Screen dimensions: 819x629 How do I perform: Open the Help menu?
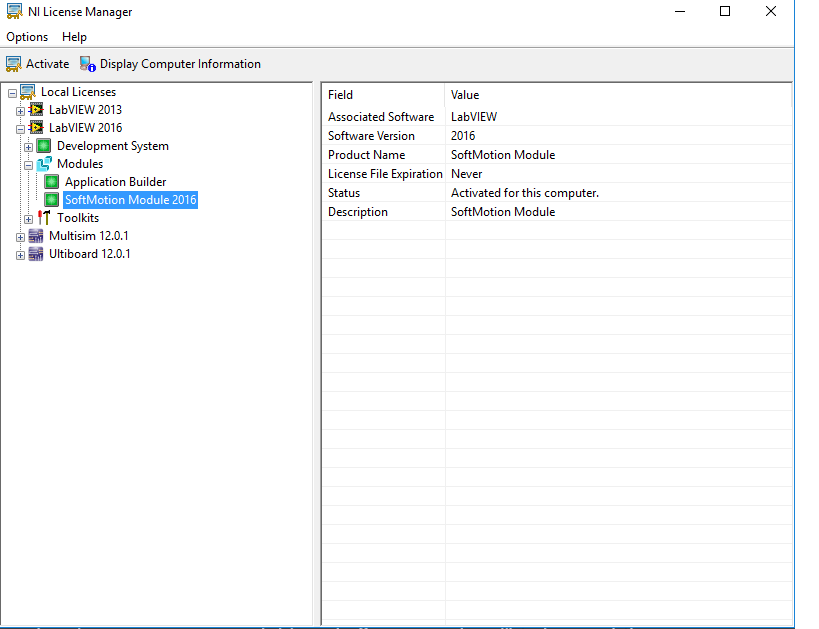(x=74, y=37)
